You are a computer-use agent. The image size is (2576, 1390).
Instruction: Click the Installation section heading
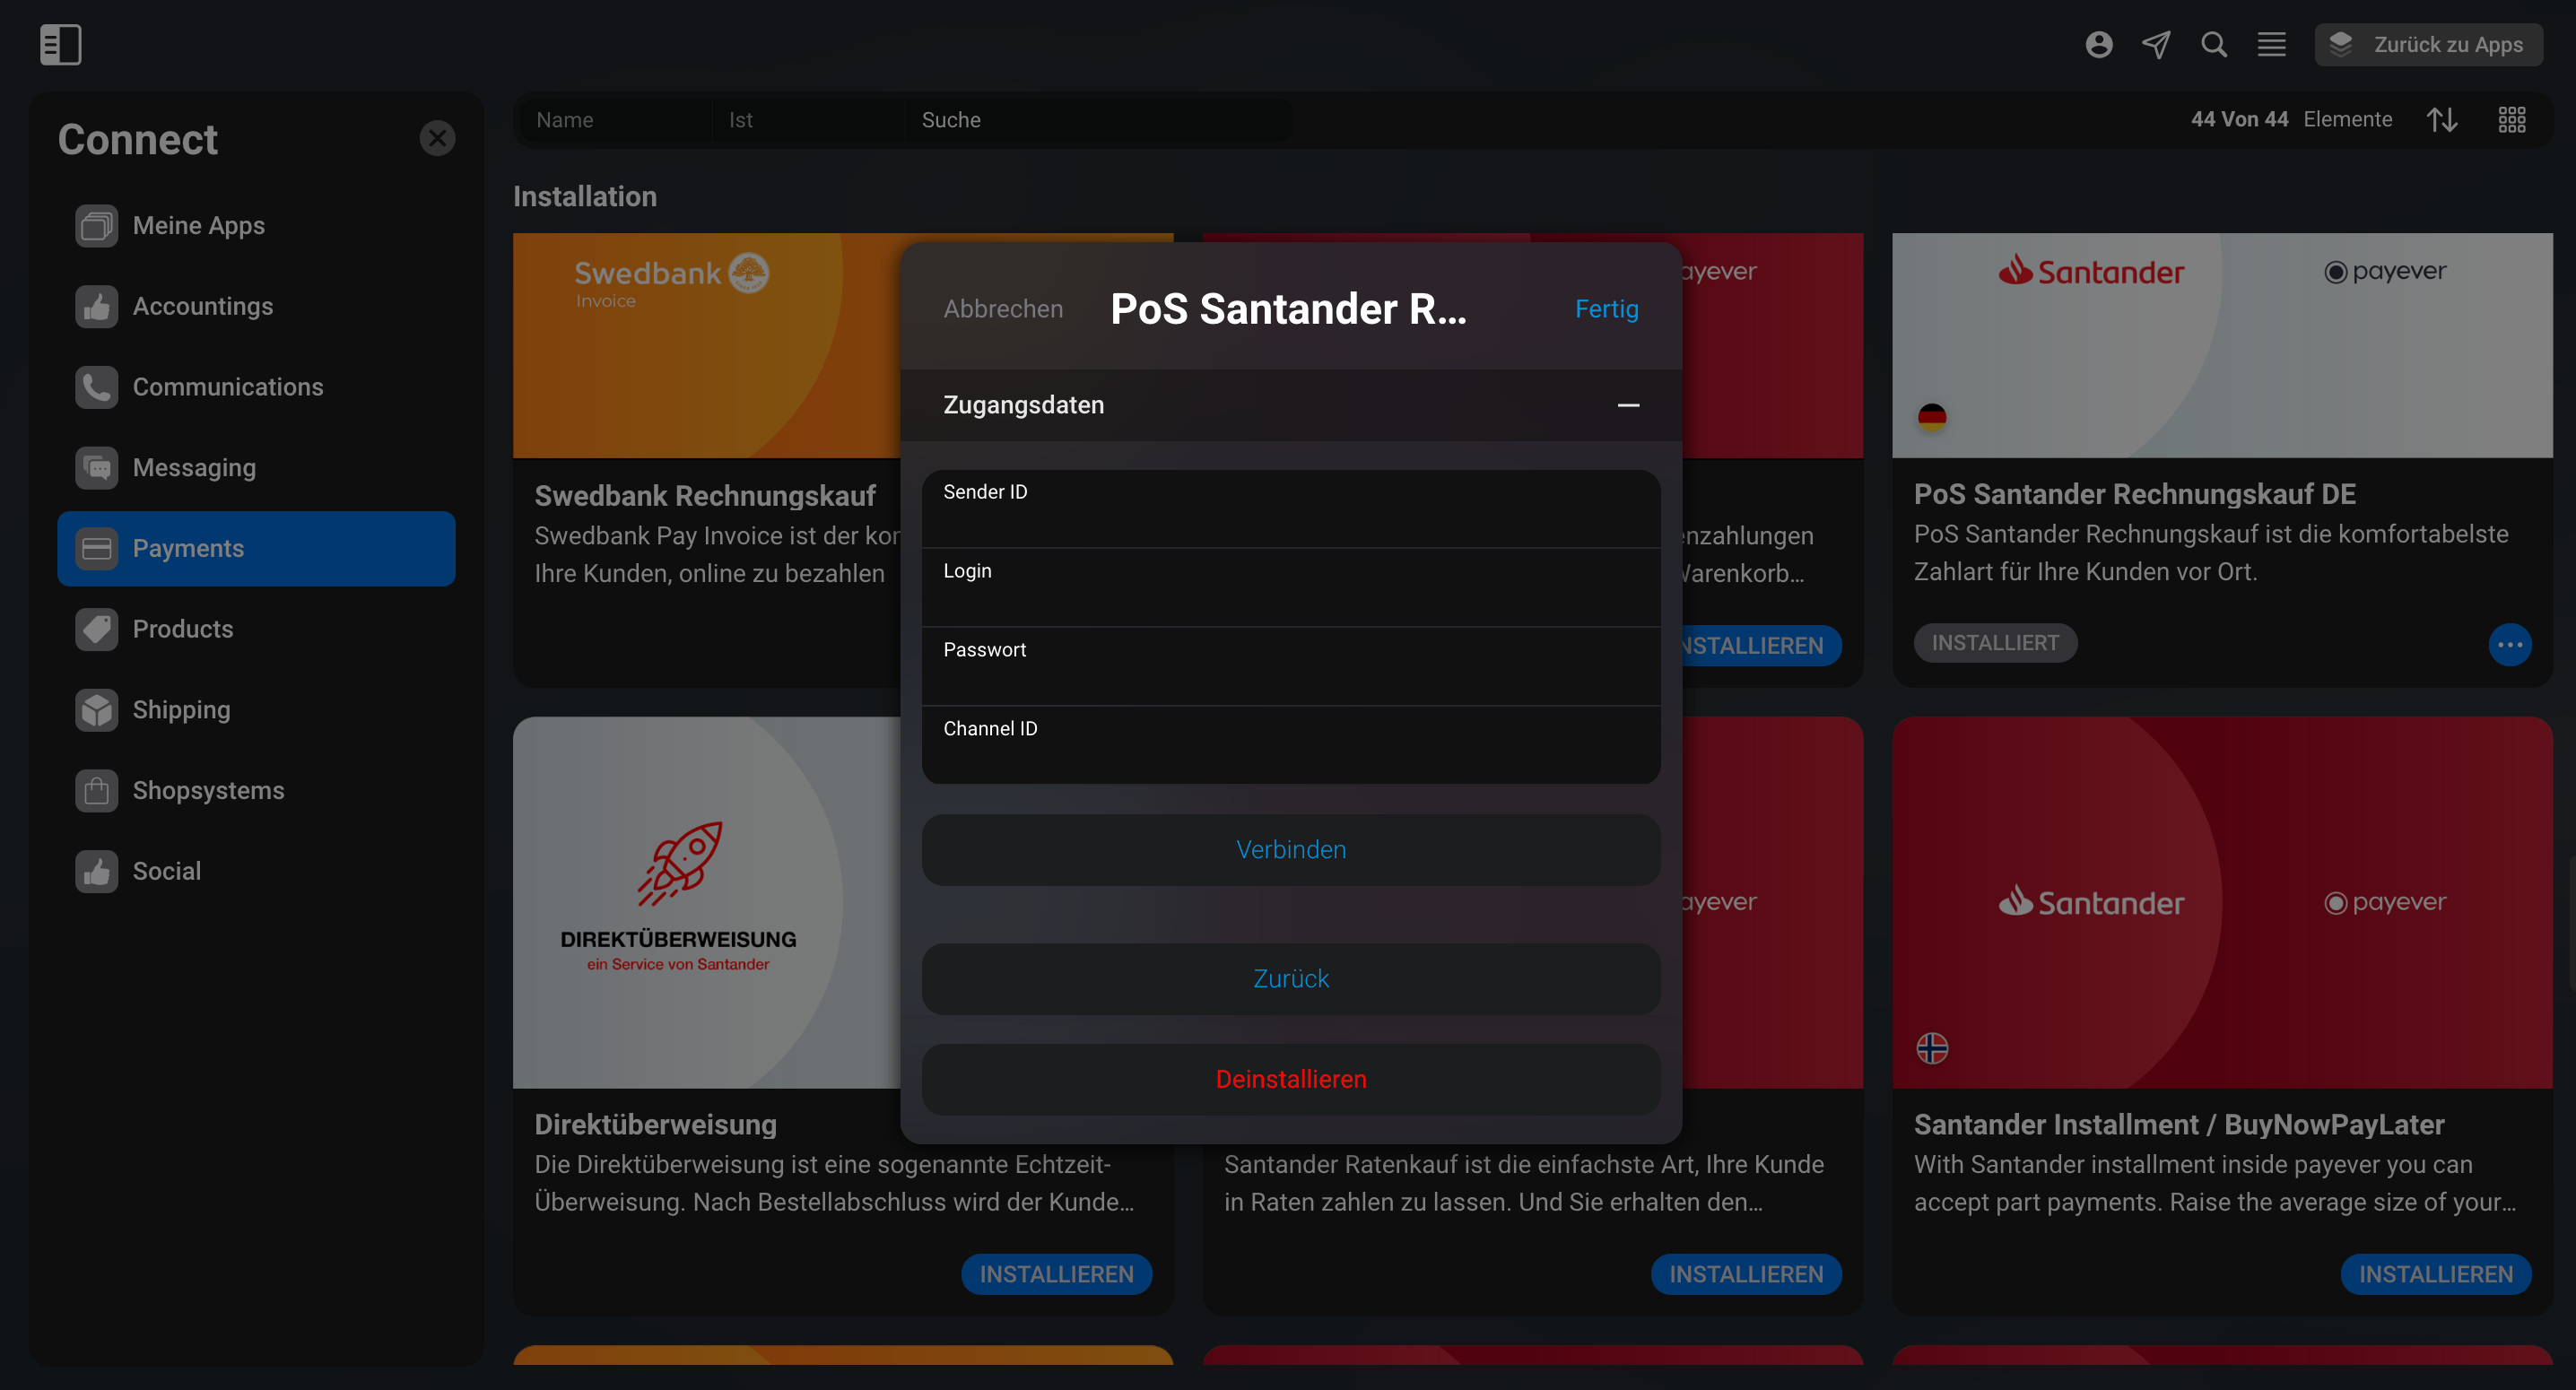tap(585, 196)
